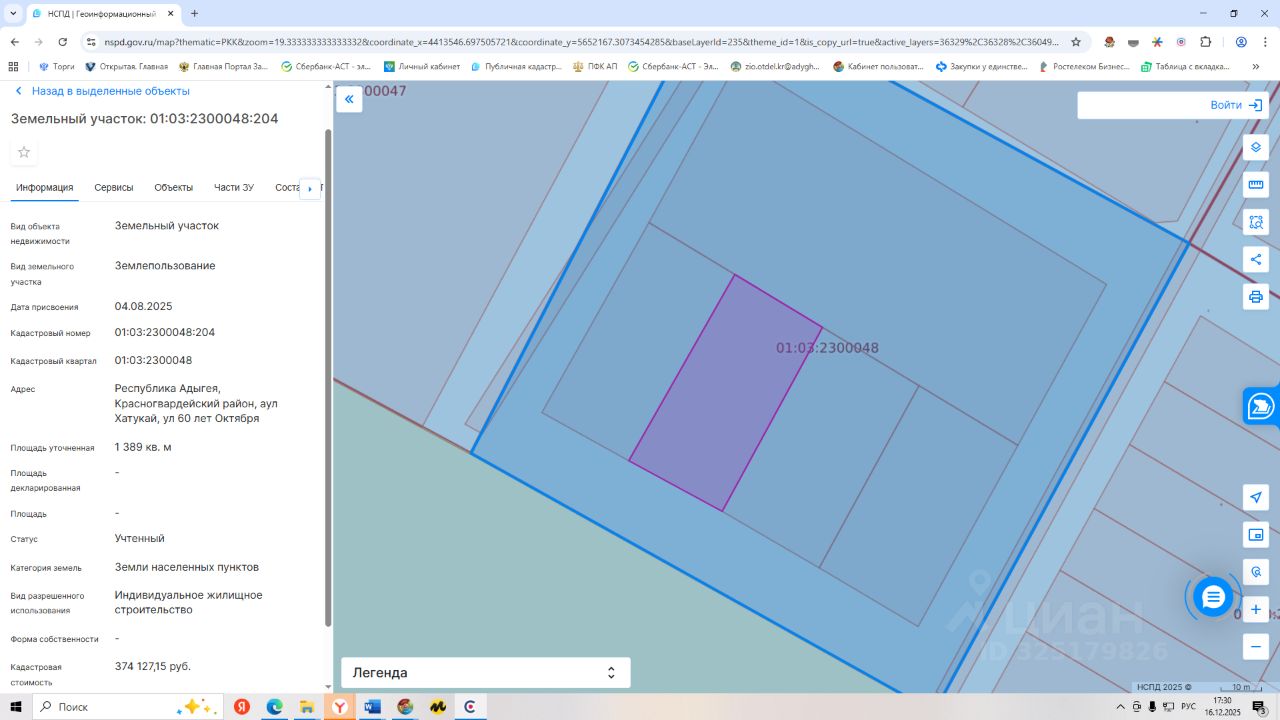Open File Explorer from the taskbar

[307, 707]
